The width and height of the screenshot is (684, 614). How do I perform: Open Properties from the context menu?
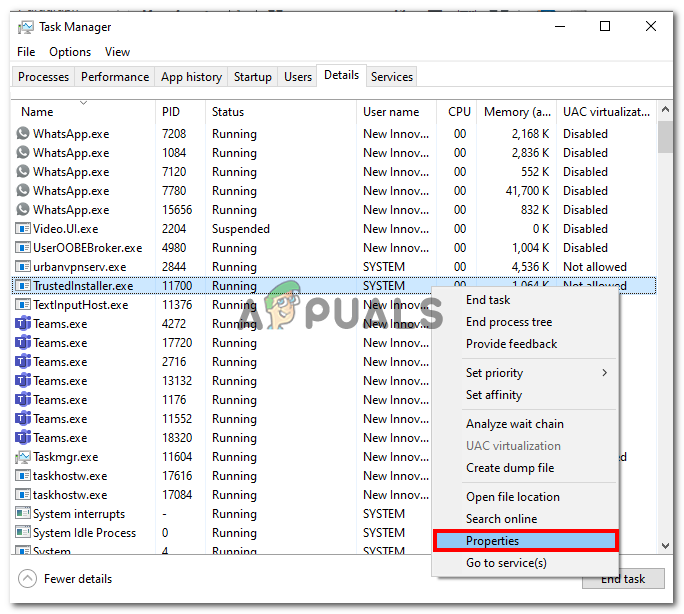[526, 541]
